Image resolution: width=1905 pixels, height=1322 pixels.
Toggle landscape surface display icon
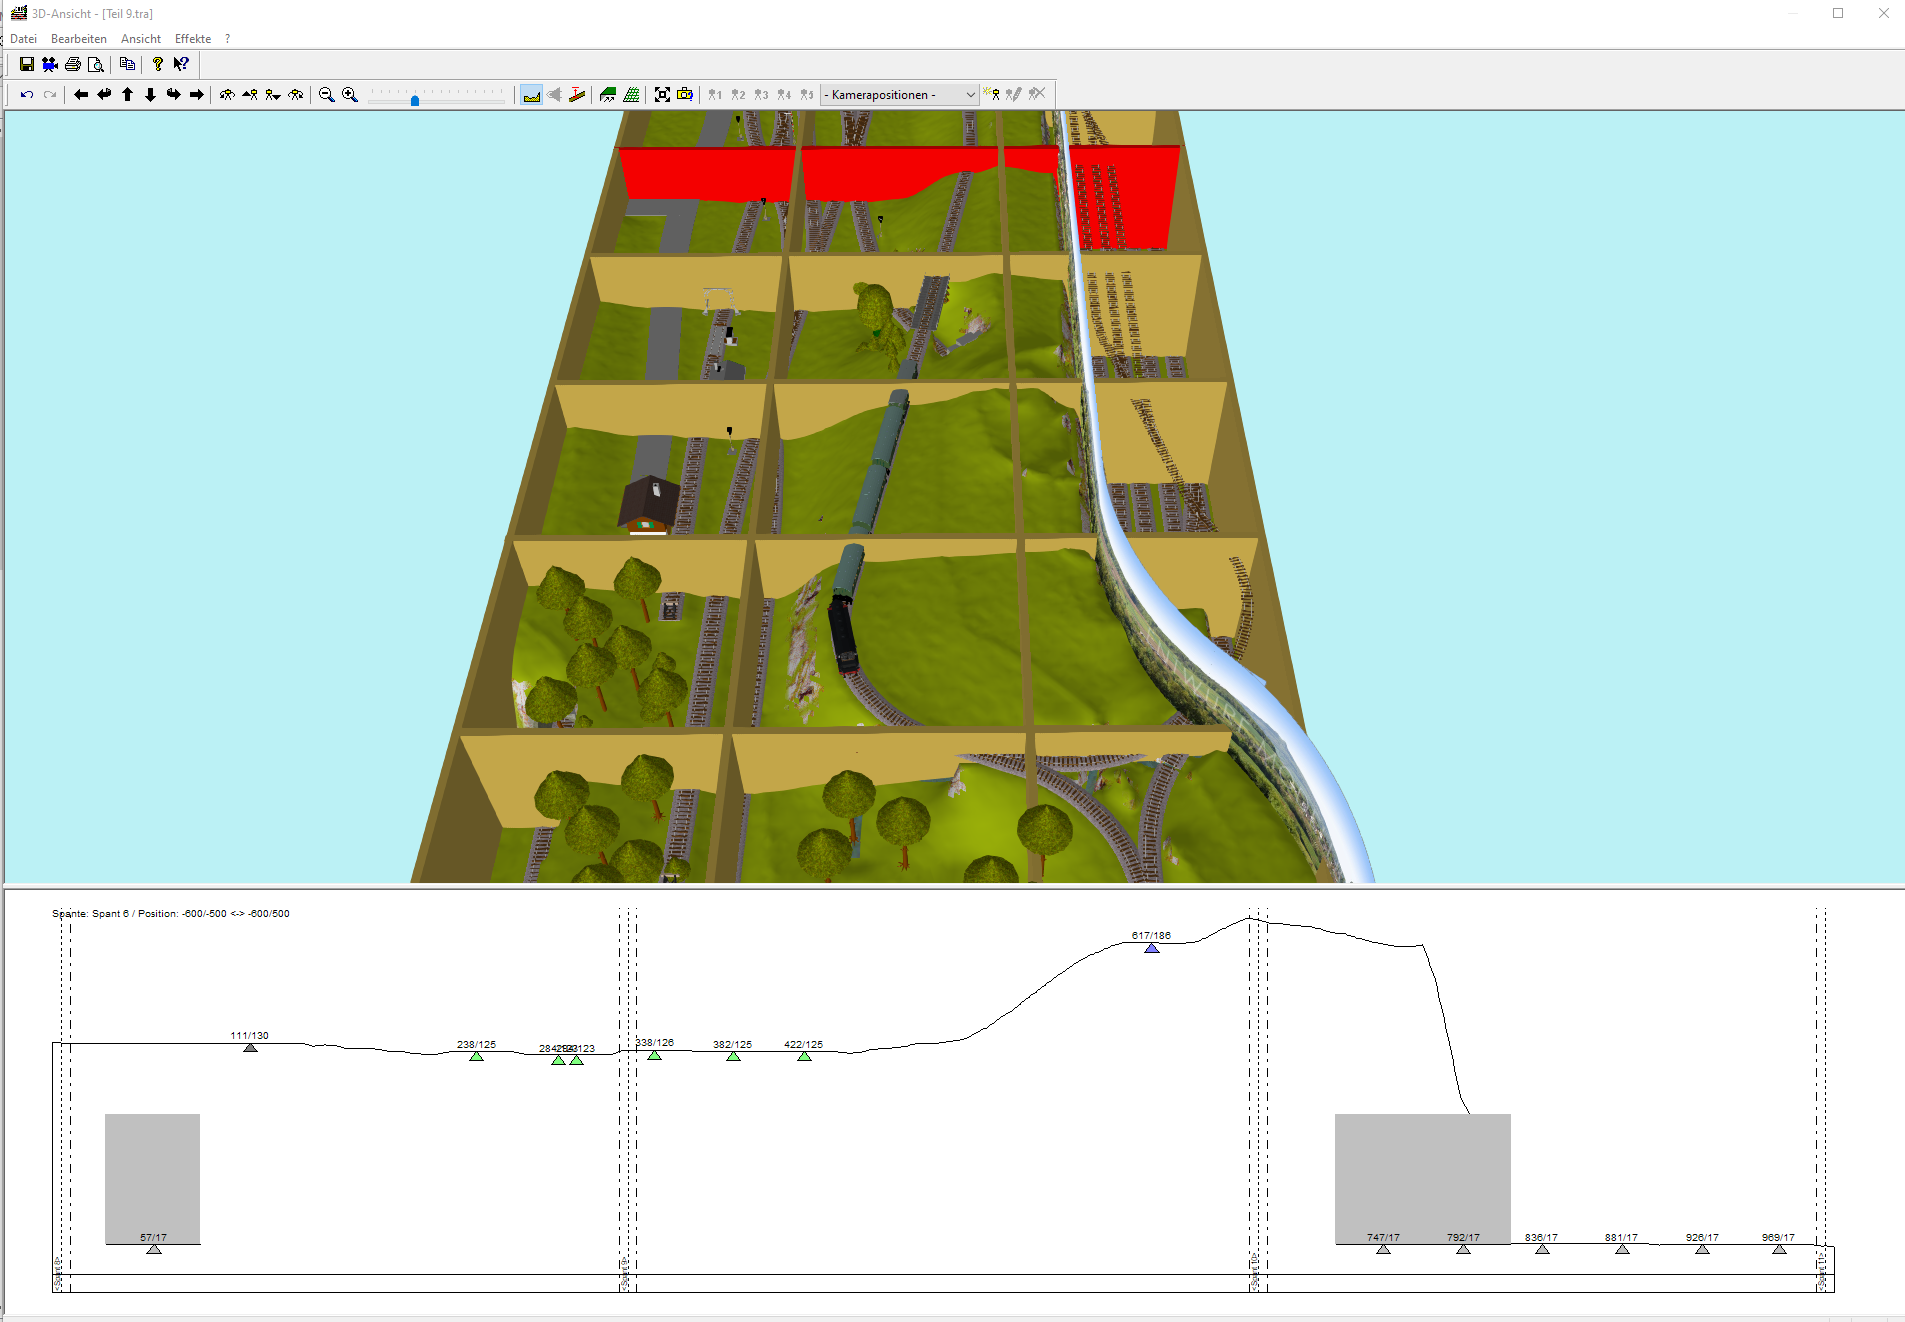click(608, 94)
